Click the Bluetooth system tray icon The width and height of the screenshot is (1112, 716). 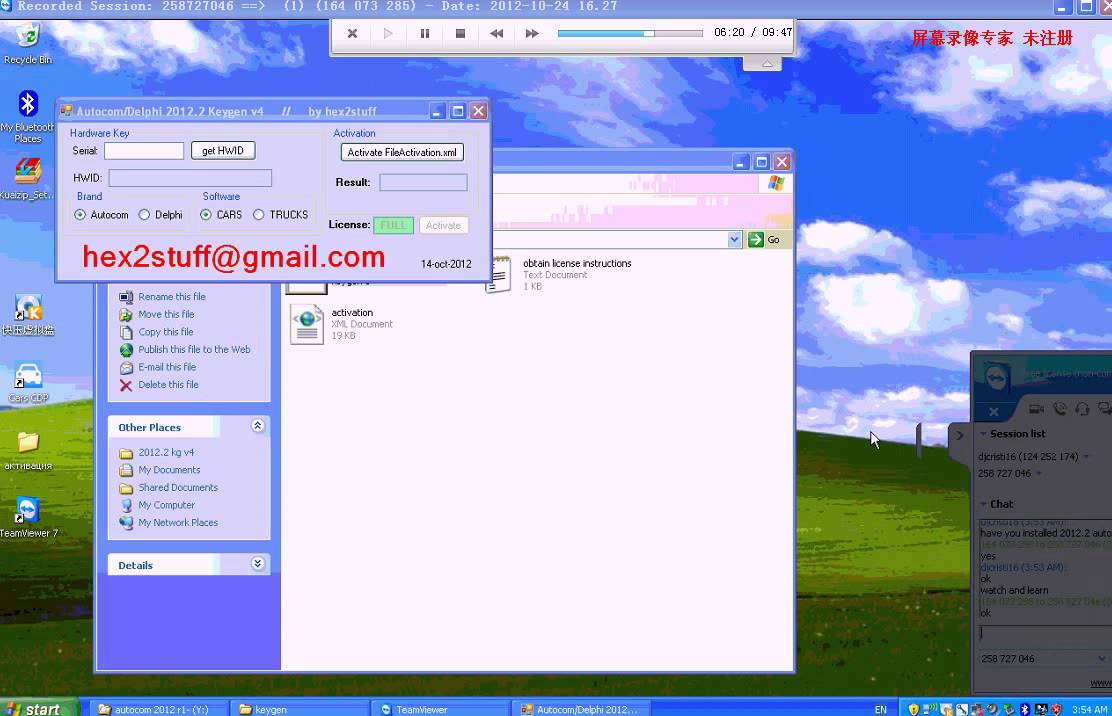click(x=1024, y=709)
